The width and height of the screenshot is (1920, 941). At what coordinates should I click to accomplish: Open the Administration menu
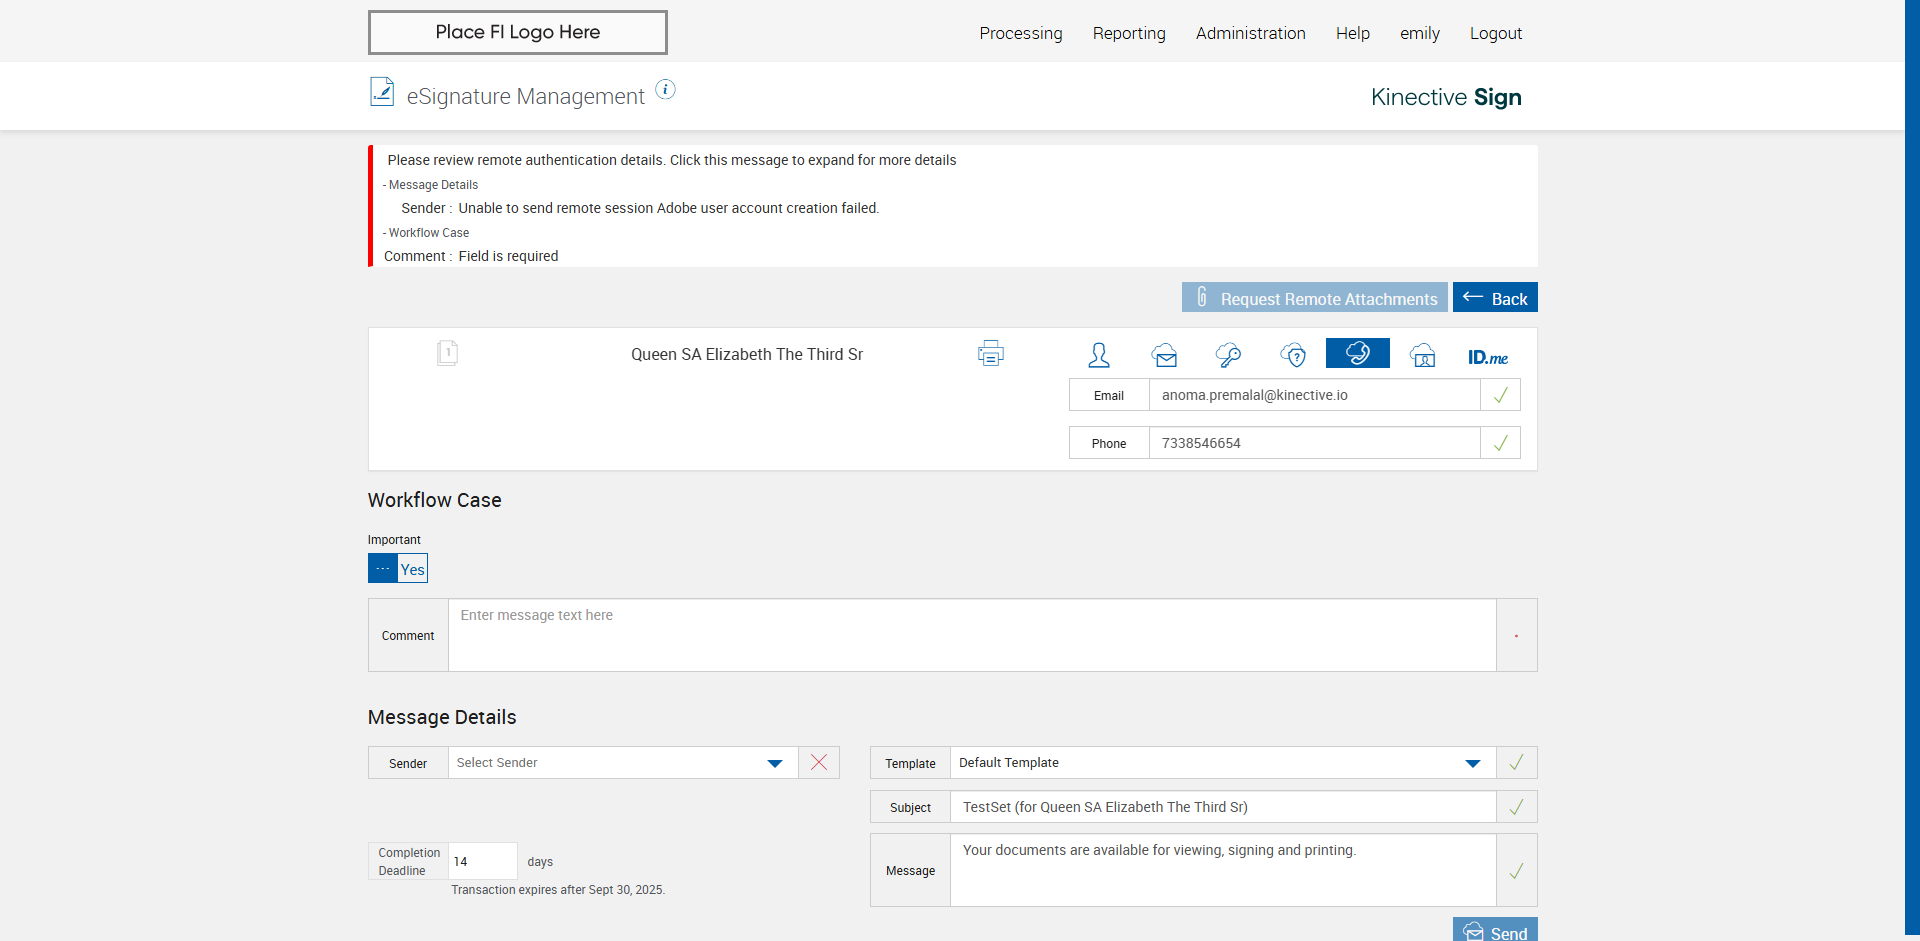1250,33
